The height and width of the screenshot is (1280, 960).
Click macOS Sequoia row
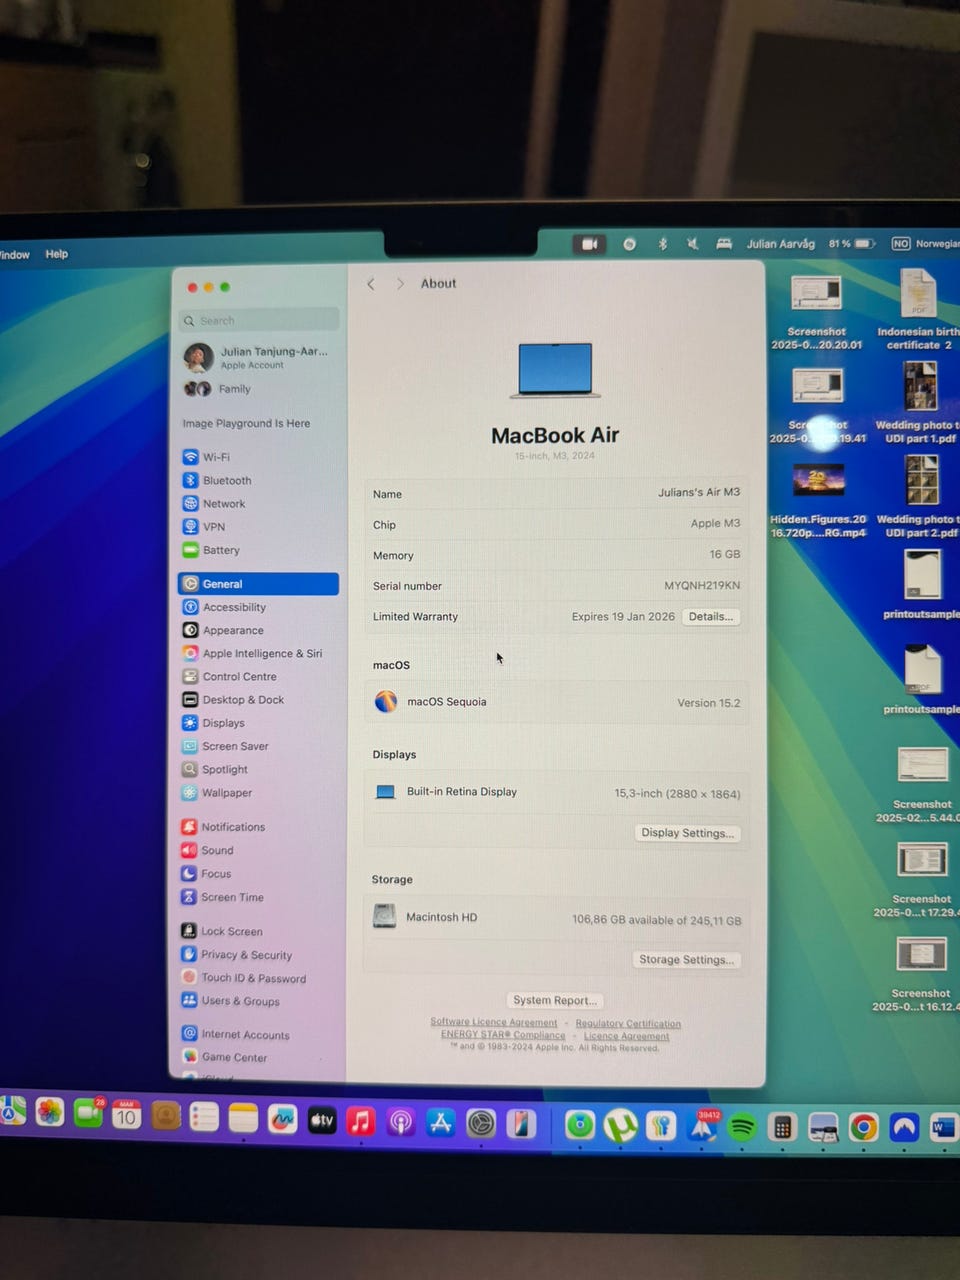[x=557, y=702]
